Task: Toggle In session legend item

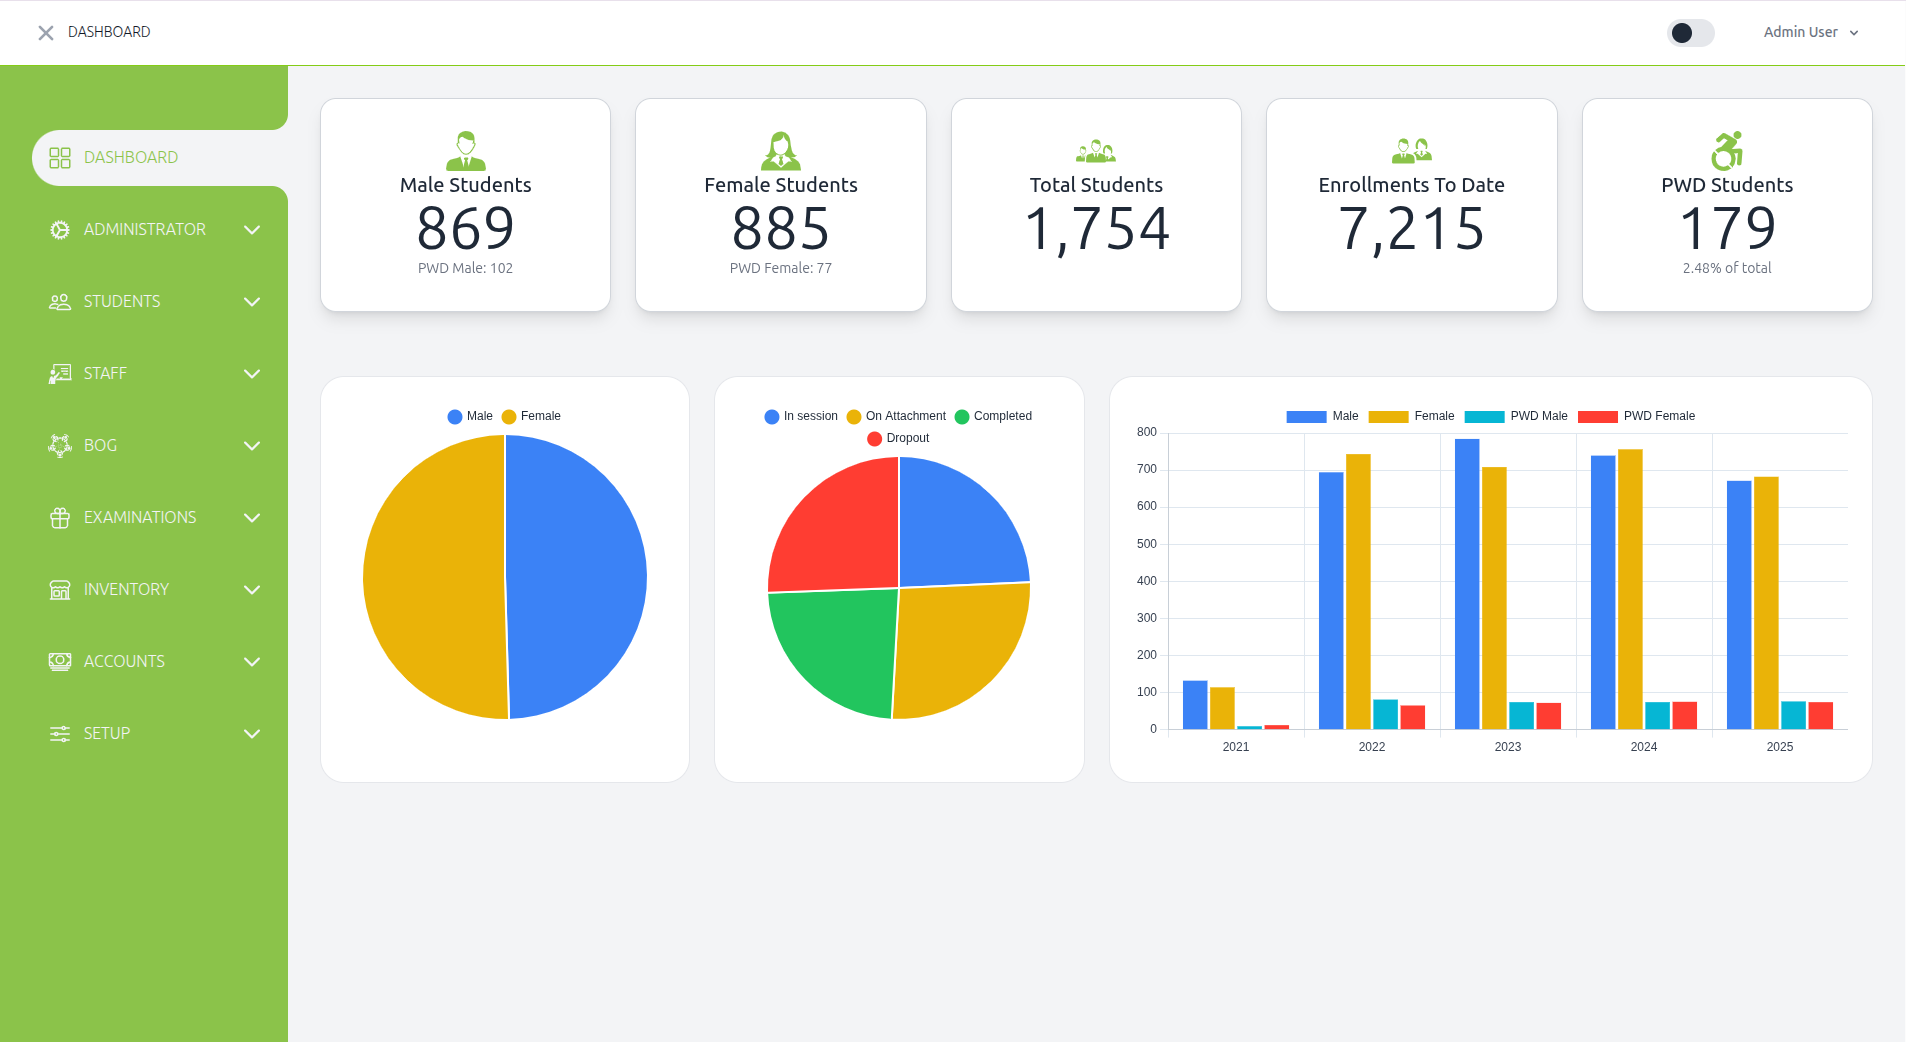Action: pyautogui.click(x=801, y=417)
